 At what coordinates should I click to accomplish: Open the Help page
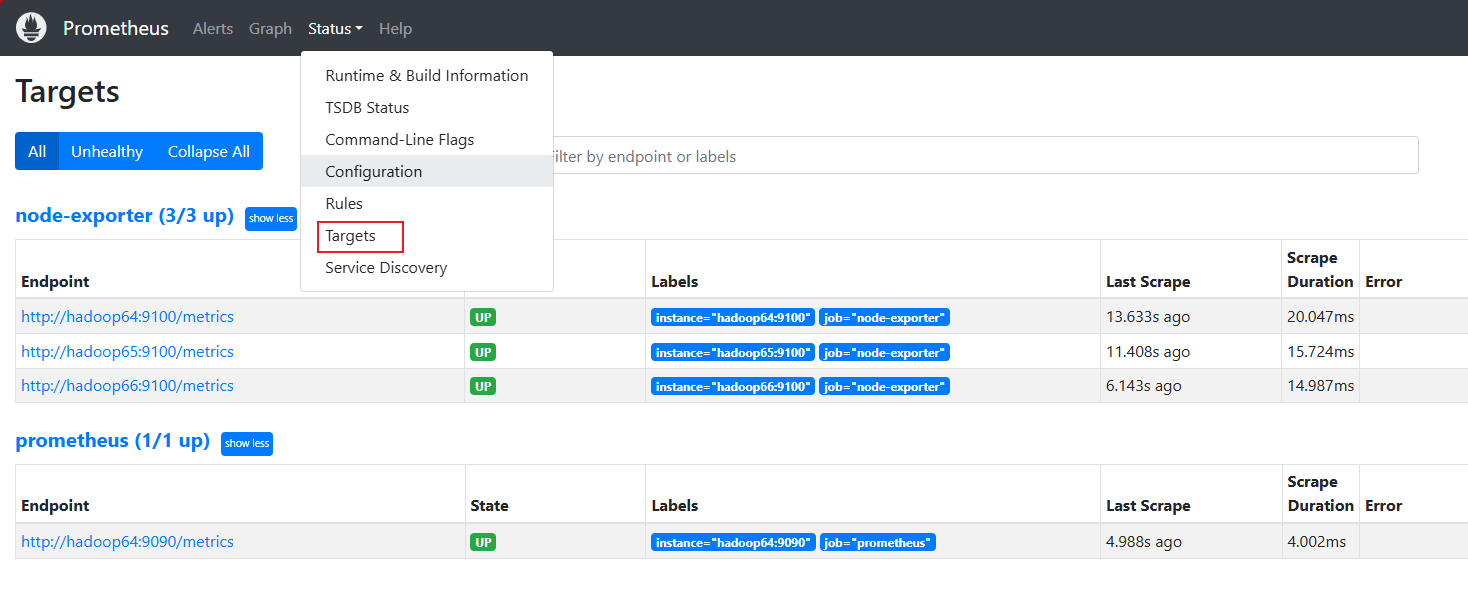coord(395,29)
